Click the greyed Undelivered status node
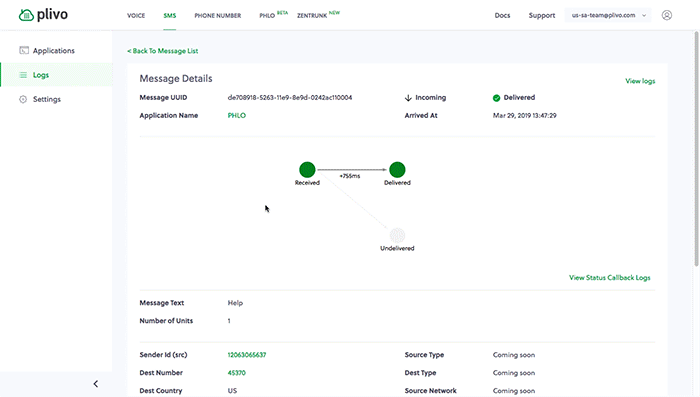This screenshot has height=397, width=700. pos(397,235)
